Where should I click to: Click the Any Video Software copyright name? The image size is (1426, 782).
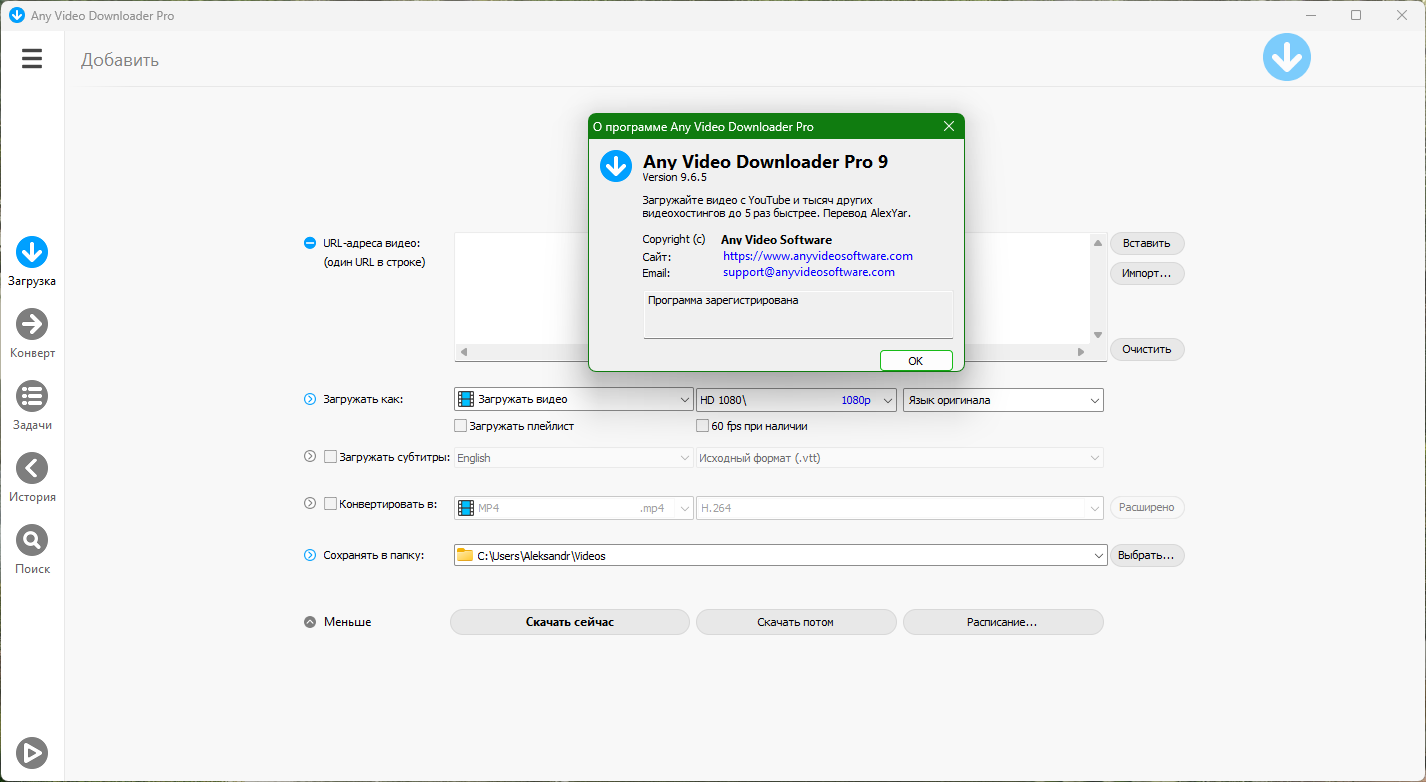click(x=776, y=240)
